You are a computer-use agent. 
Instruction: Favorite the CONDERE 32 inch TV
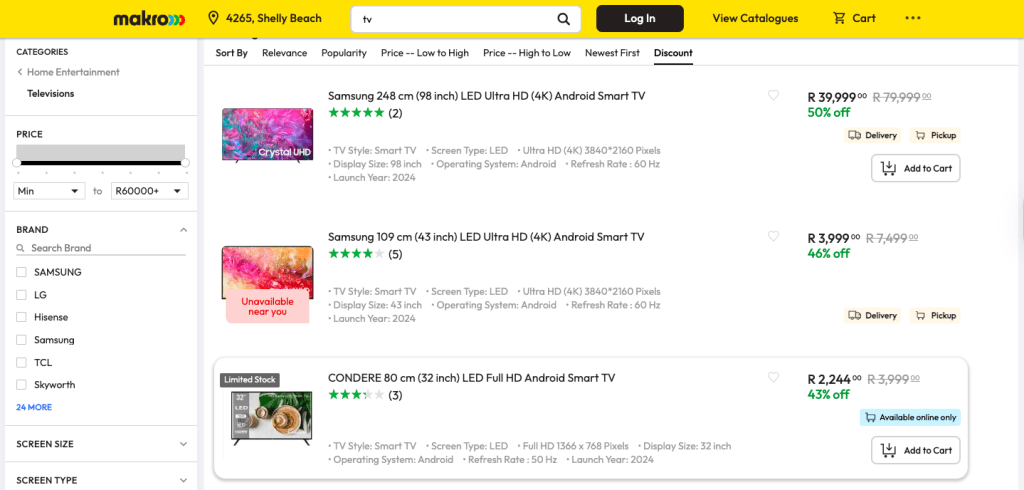773,377
